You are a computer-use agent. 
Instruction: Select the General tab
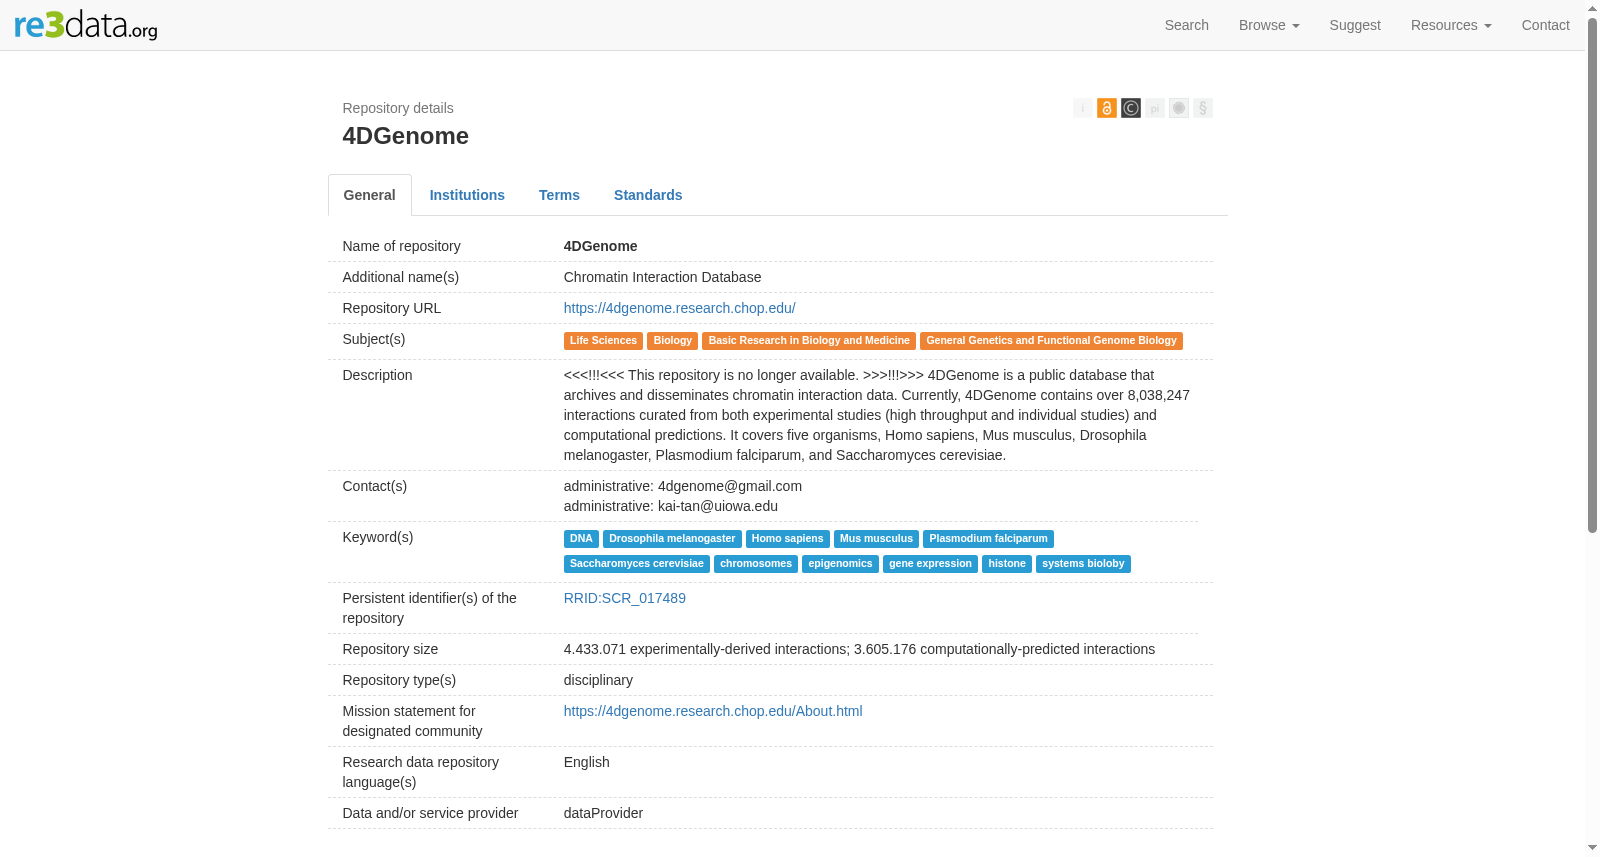[x=370, y=195]
